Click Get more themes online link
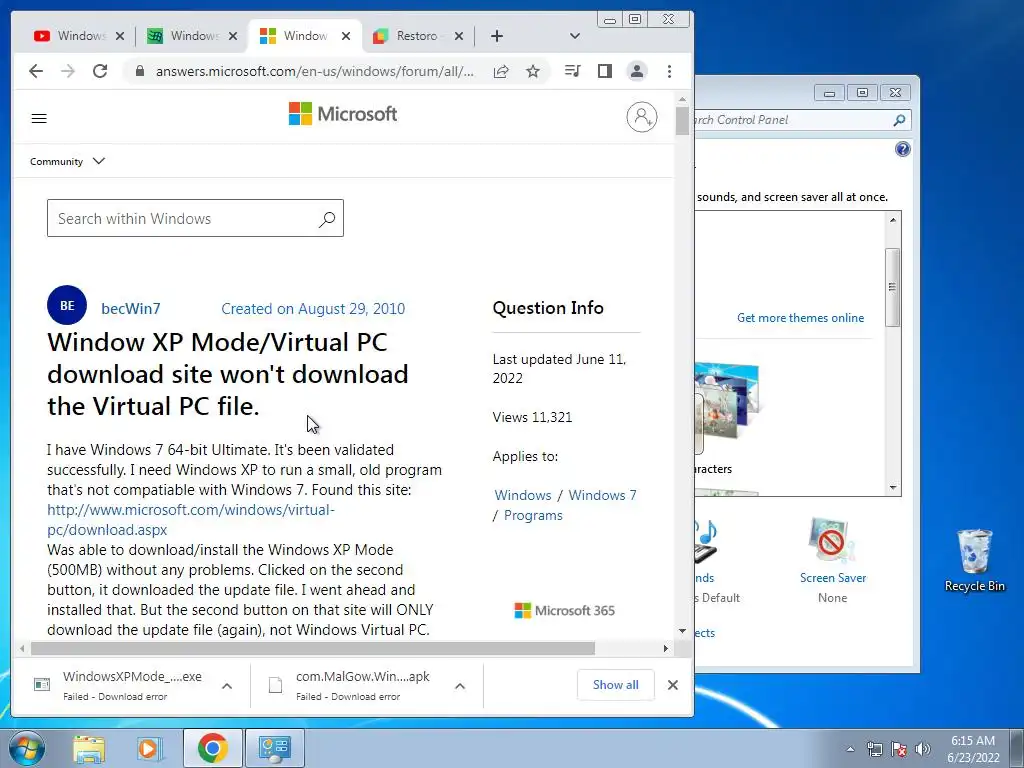This screenshot has width=1024, height=768. (800, 317)
